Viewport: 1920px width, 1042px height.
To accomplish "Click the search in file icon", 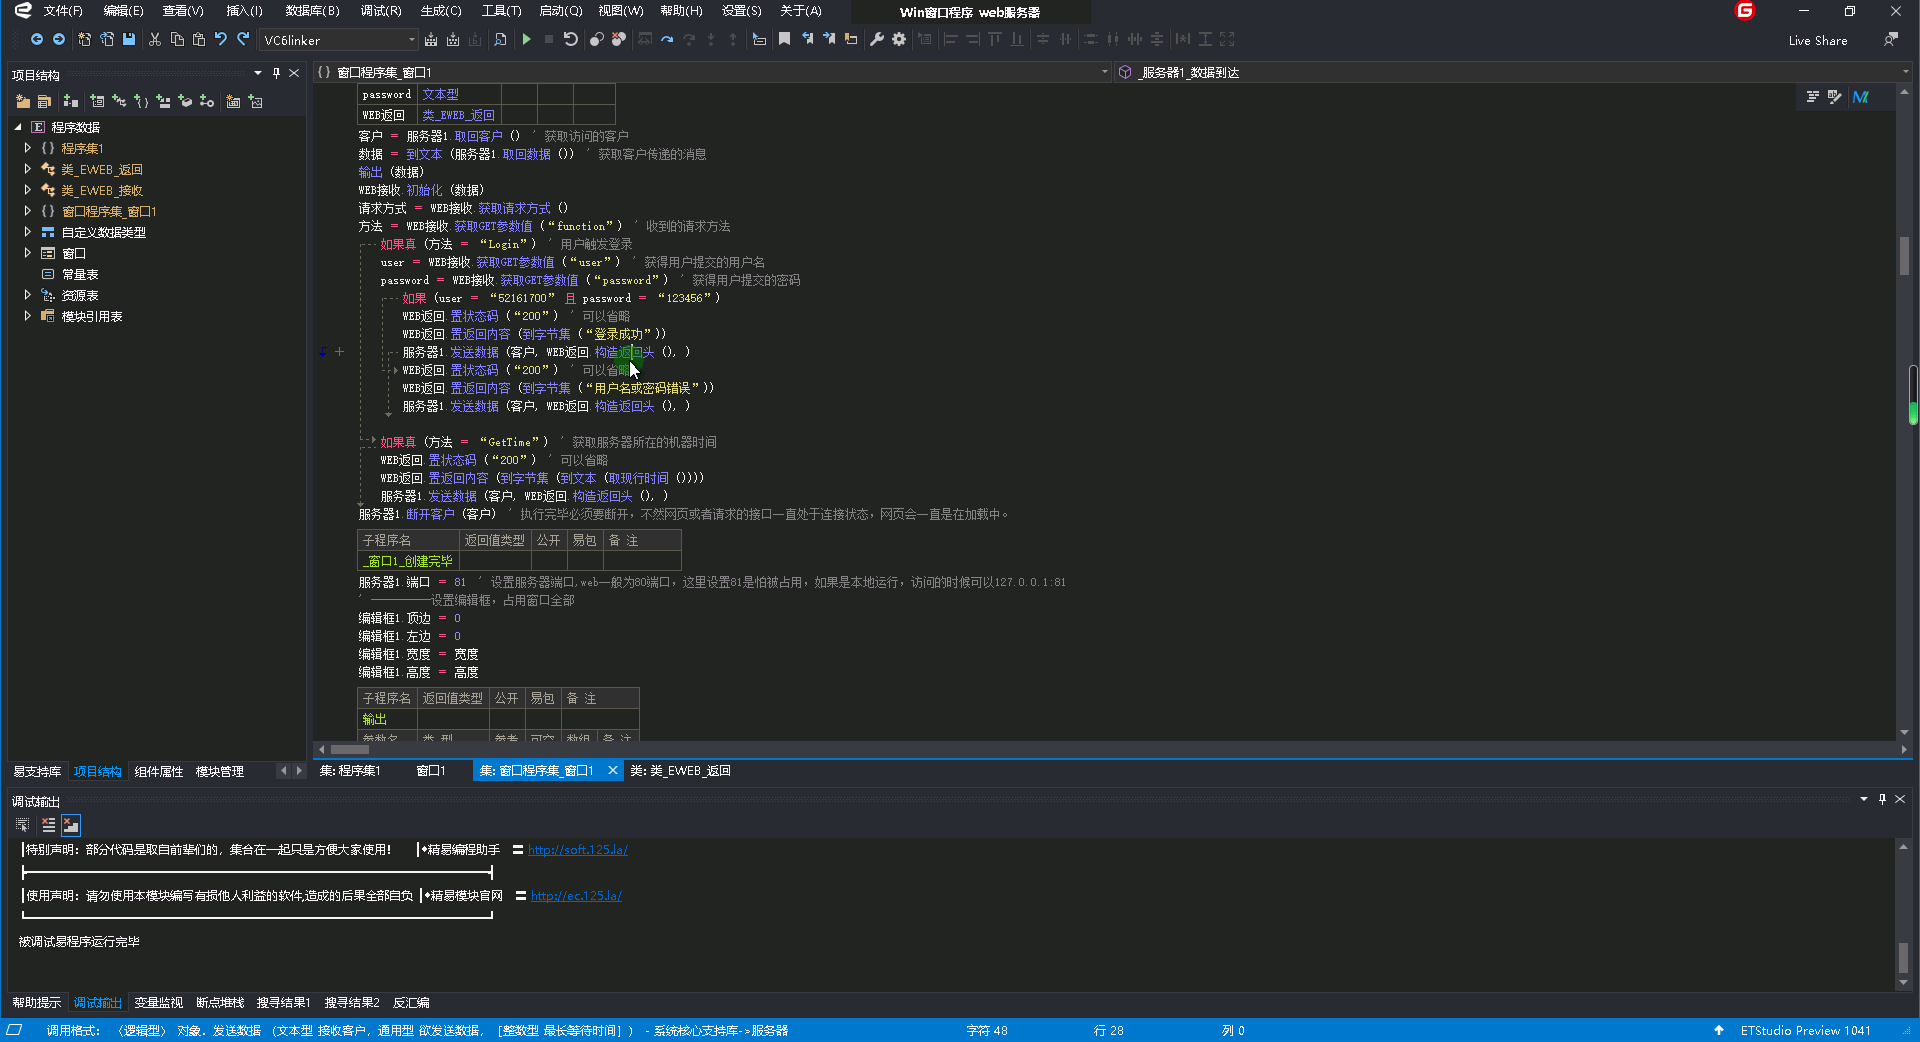I will [501, 40].
